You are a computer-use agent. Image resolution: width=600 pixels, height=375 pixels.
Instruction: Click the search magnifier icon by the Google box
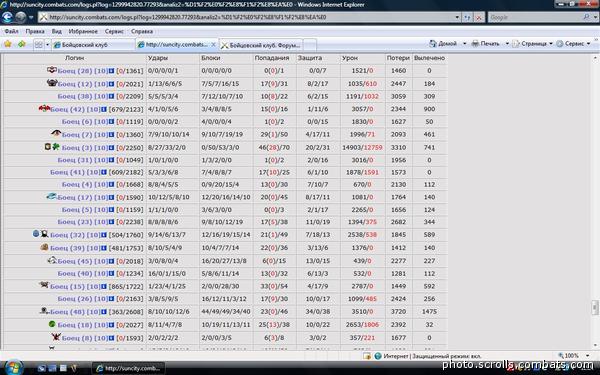pos(586,17)
